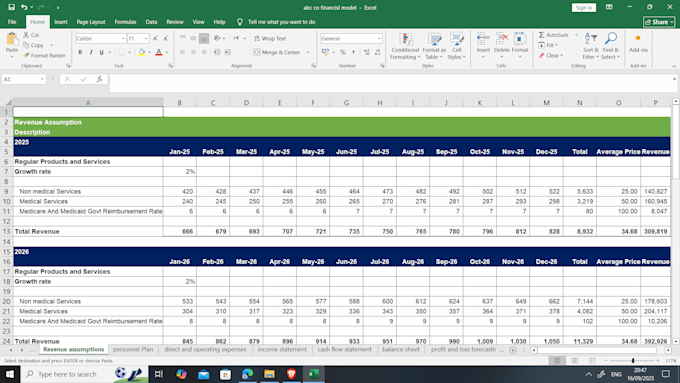Open the File menu
Screen dimensions: 680x383
tap(12, 22)
